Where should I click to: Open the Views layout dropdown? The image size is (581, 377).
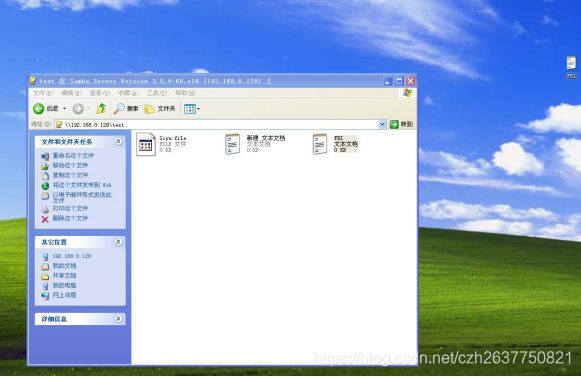click(192, 109)
